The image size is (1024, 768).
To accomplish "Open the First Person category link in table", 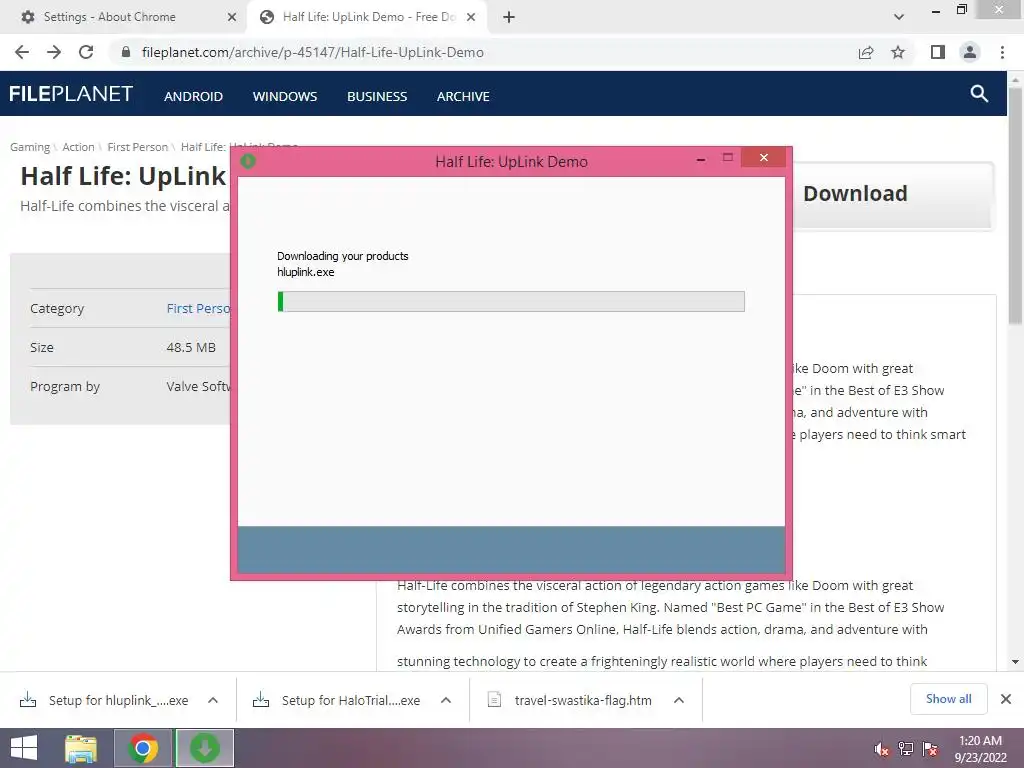I will click(198, 308).
